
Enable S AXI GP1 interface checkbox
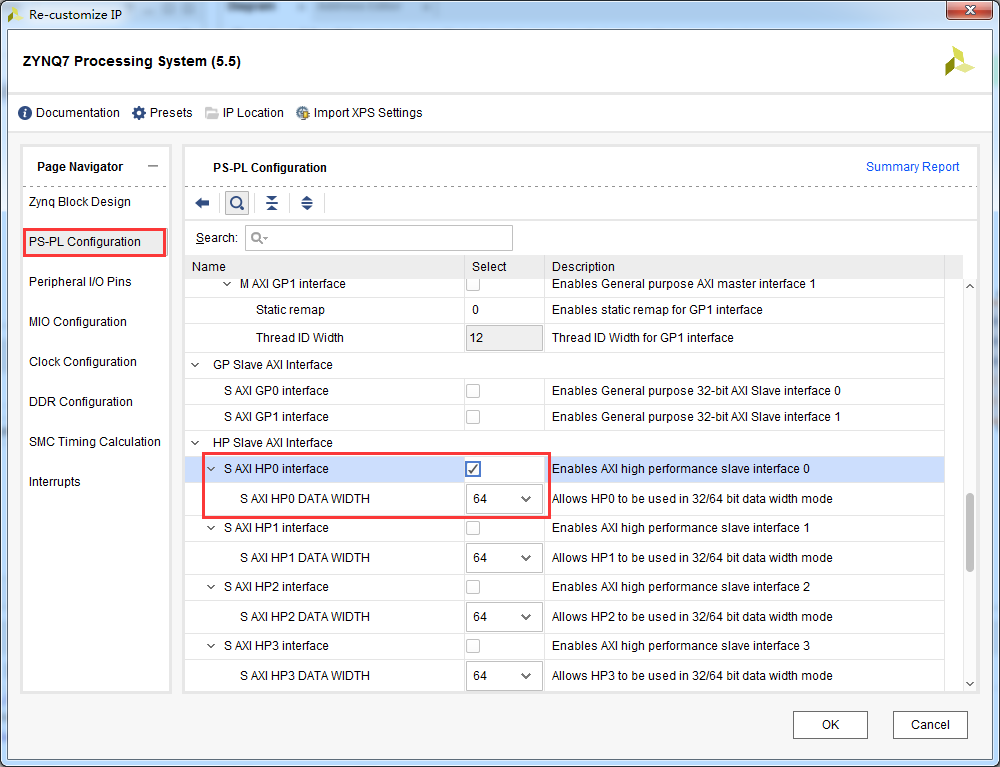473,417
